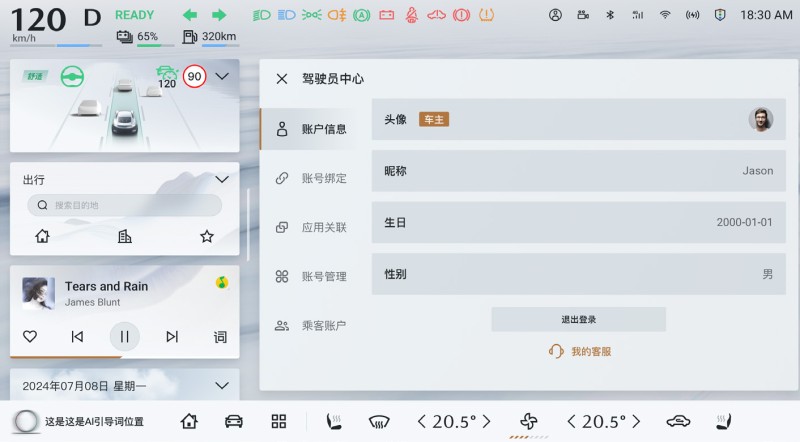Toggle right seat heating
800x442 pixels.
point(723,421)
